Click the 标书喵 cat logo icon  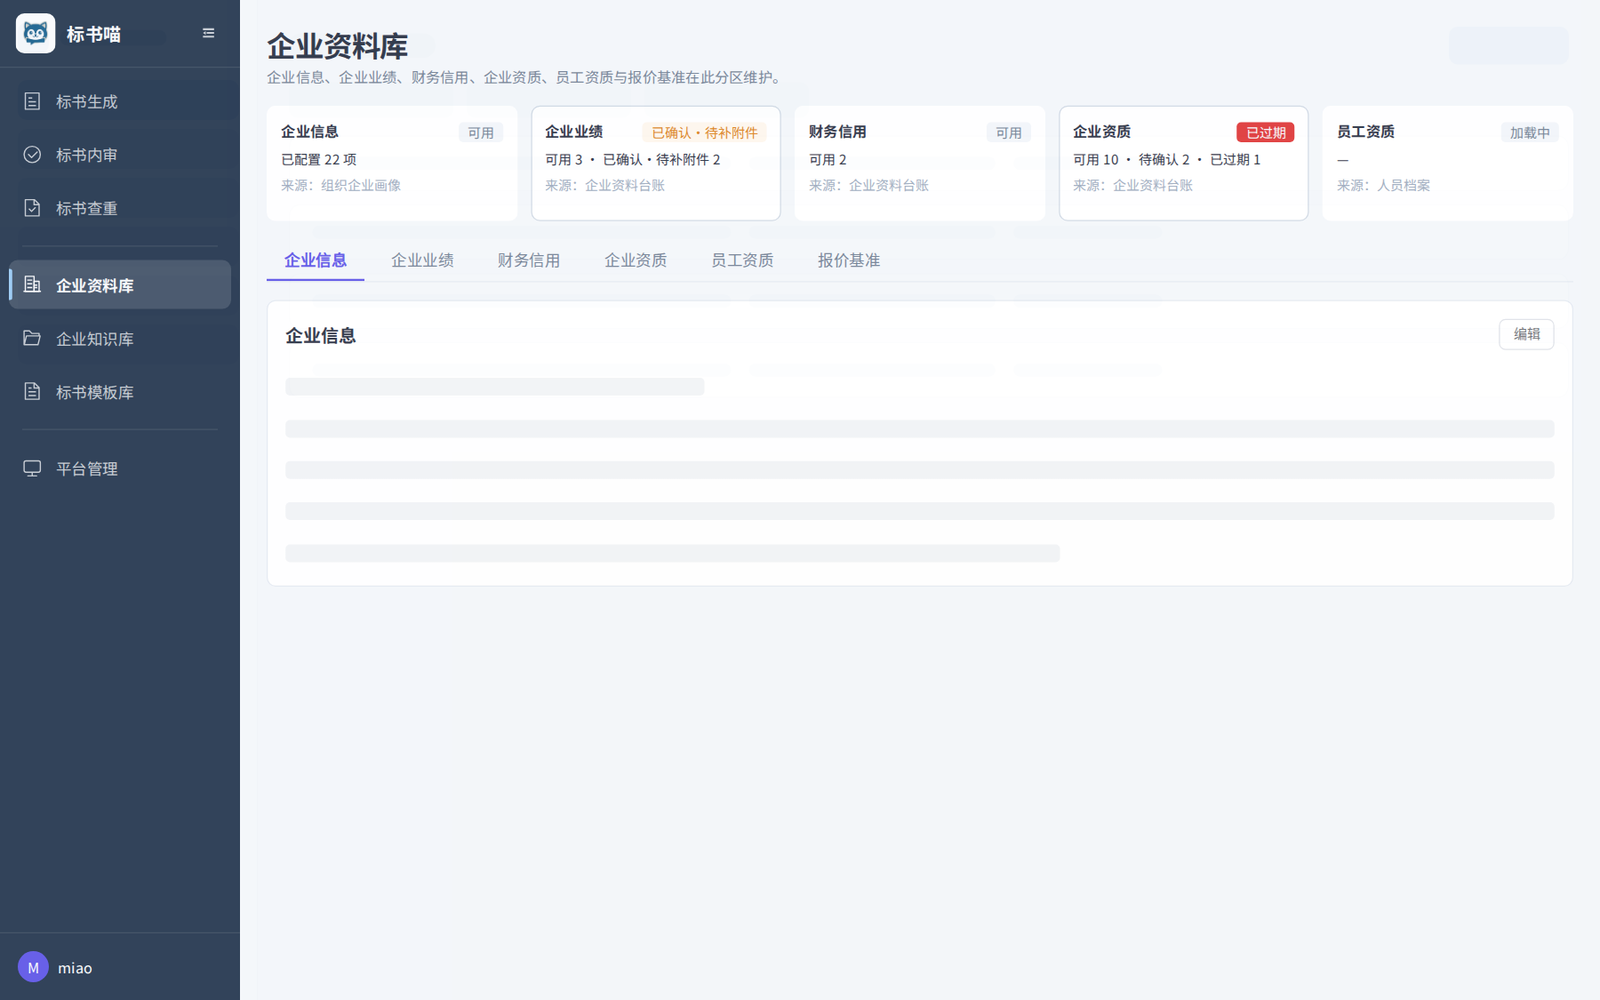point(35,34)
